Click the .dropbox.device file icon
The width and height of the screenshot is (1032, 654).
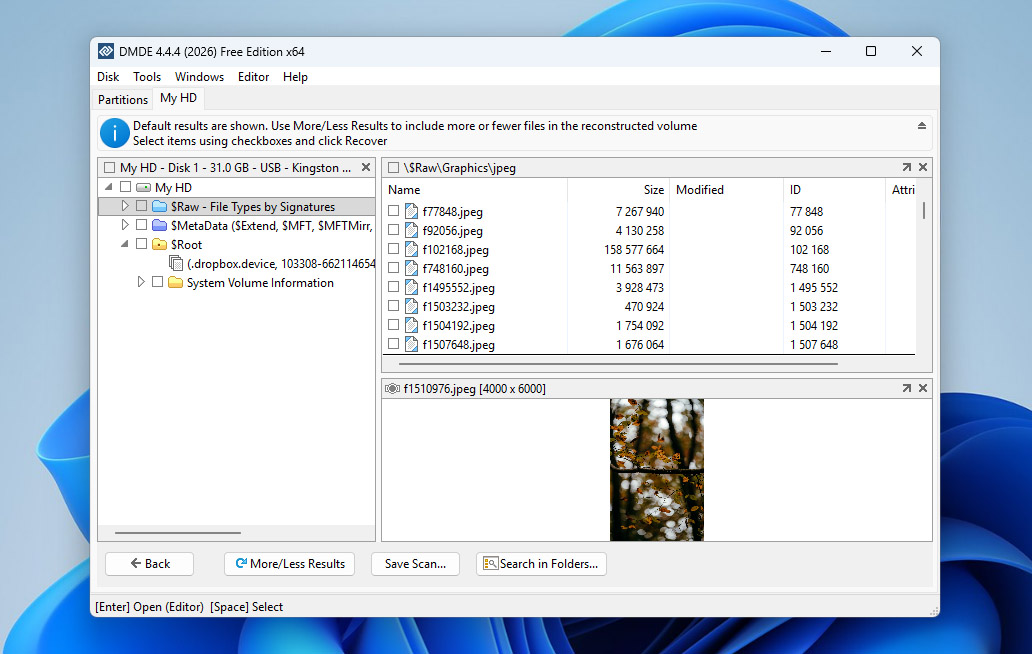[176, 264]
